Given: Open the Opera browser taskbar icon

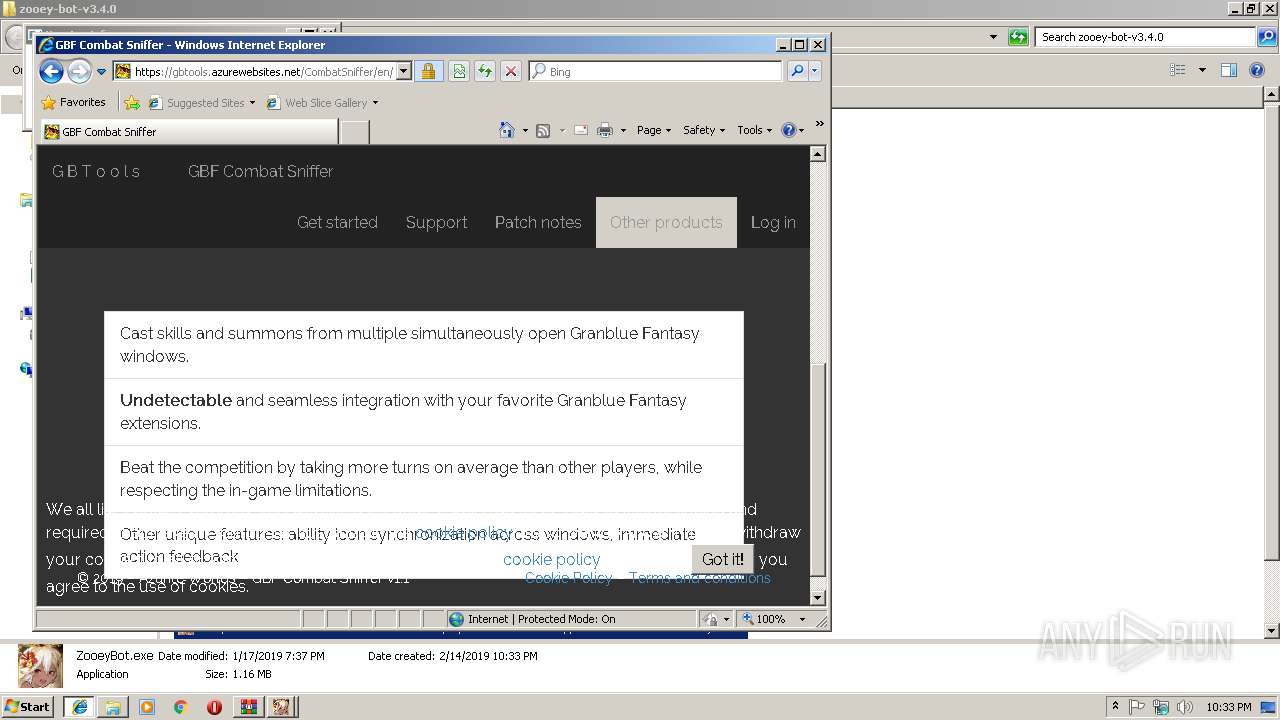Looking at the screenshot, I should [x=214, y=706].
